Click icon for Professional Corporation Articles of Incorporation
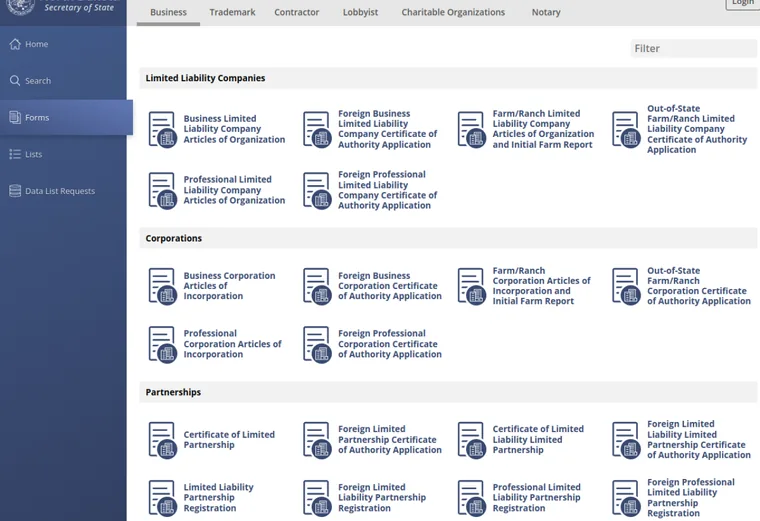The height and width of the screenshot is (521, 760). (x=162, y=344)
